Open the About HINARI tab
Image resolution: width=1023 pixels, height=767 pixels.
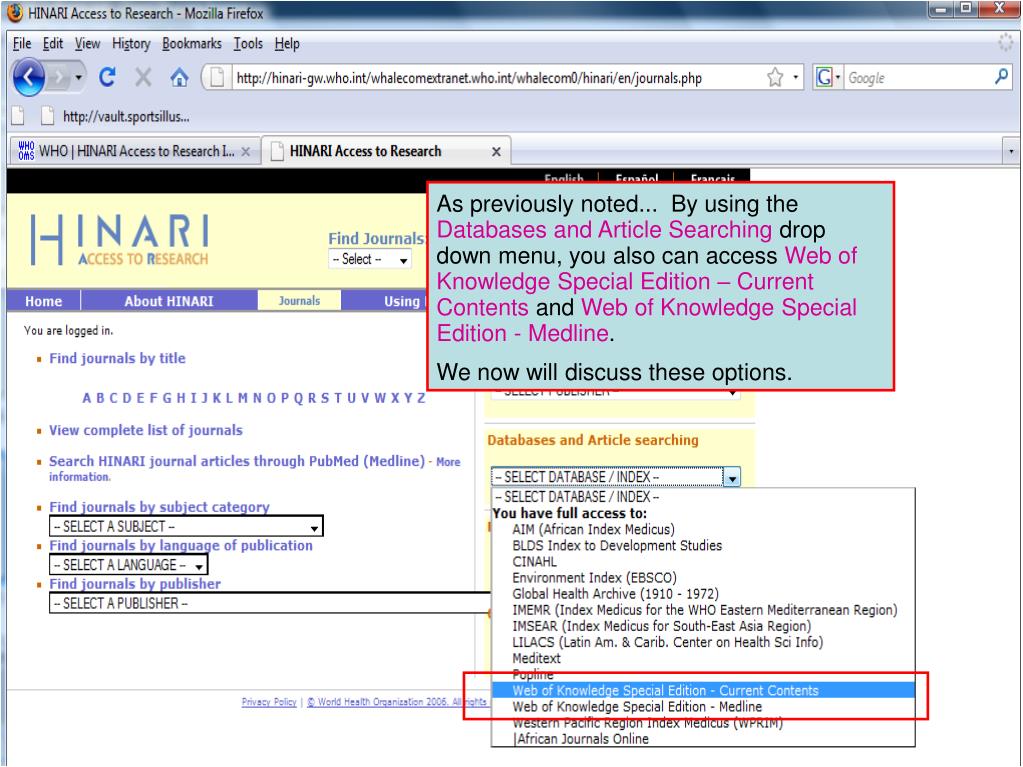tap(169, 301)
